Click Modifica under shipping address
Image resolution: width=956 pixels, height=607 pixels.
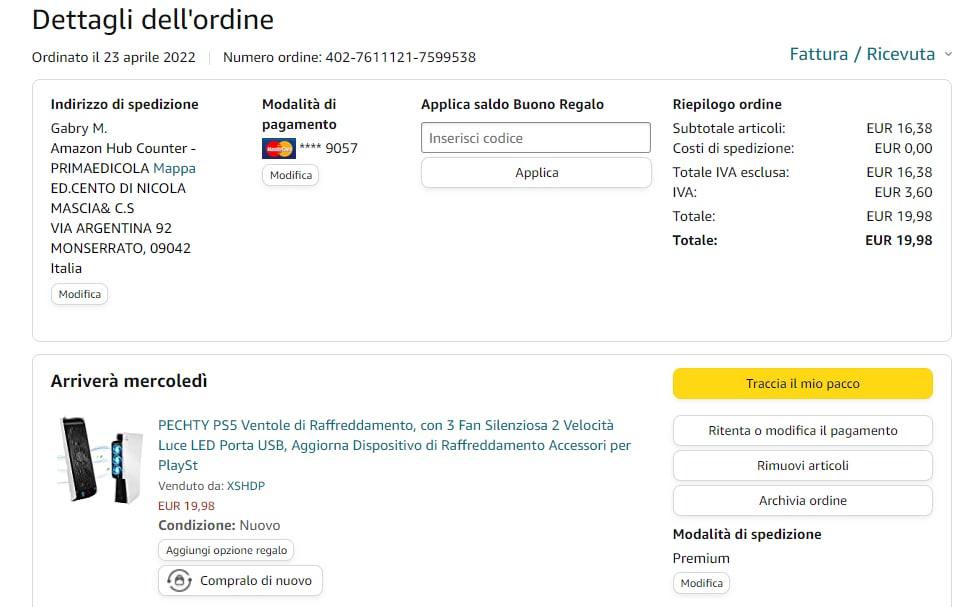pos(79,294)
